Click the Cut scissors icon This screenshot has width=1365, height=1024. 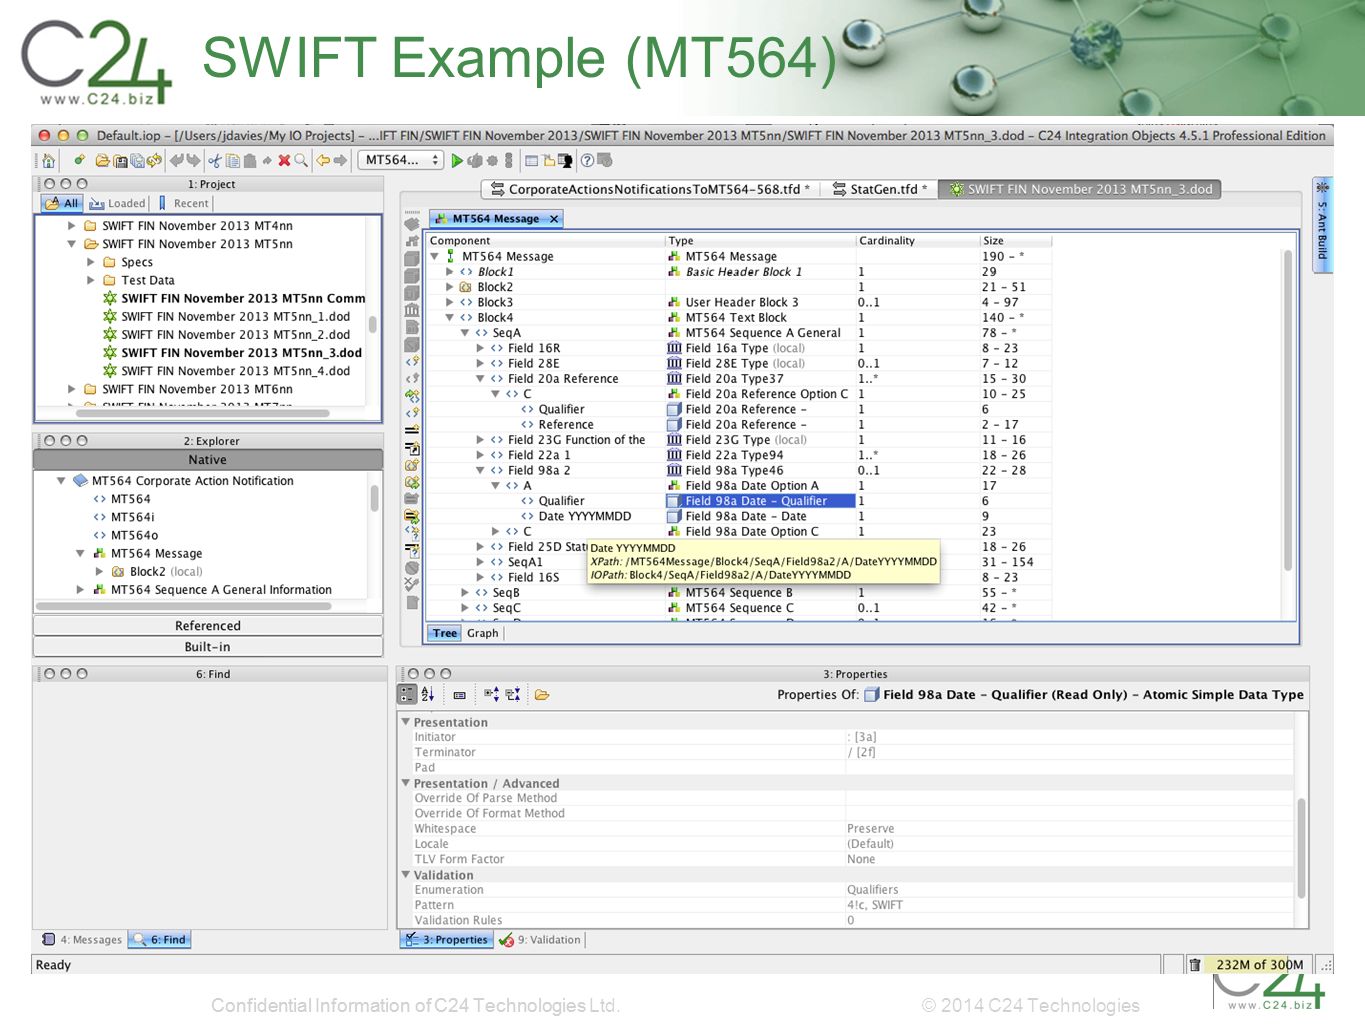click(x=215, y=160)
